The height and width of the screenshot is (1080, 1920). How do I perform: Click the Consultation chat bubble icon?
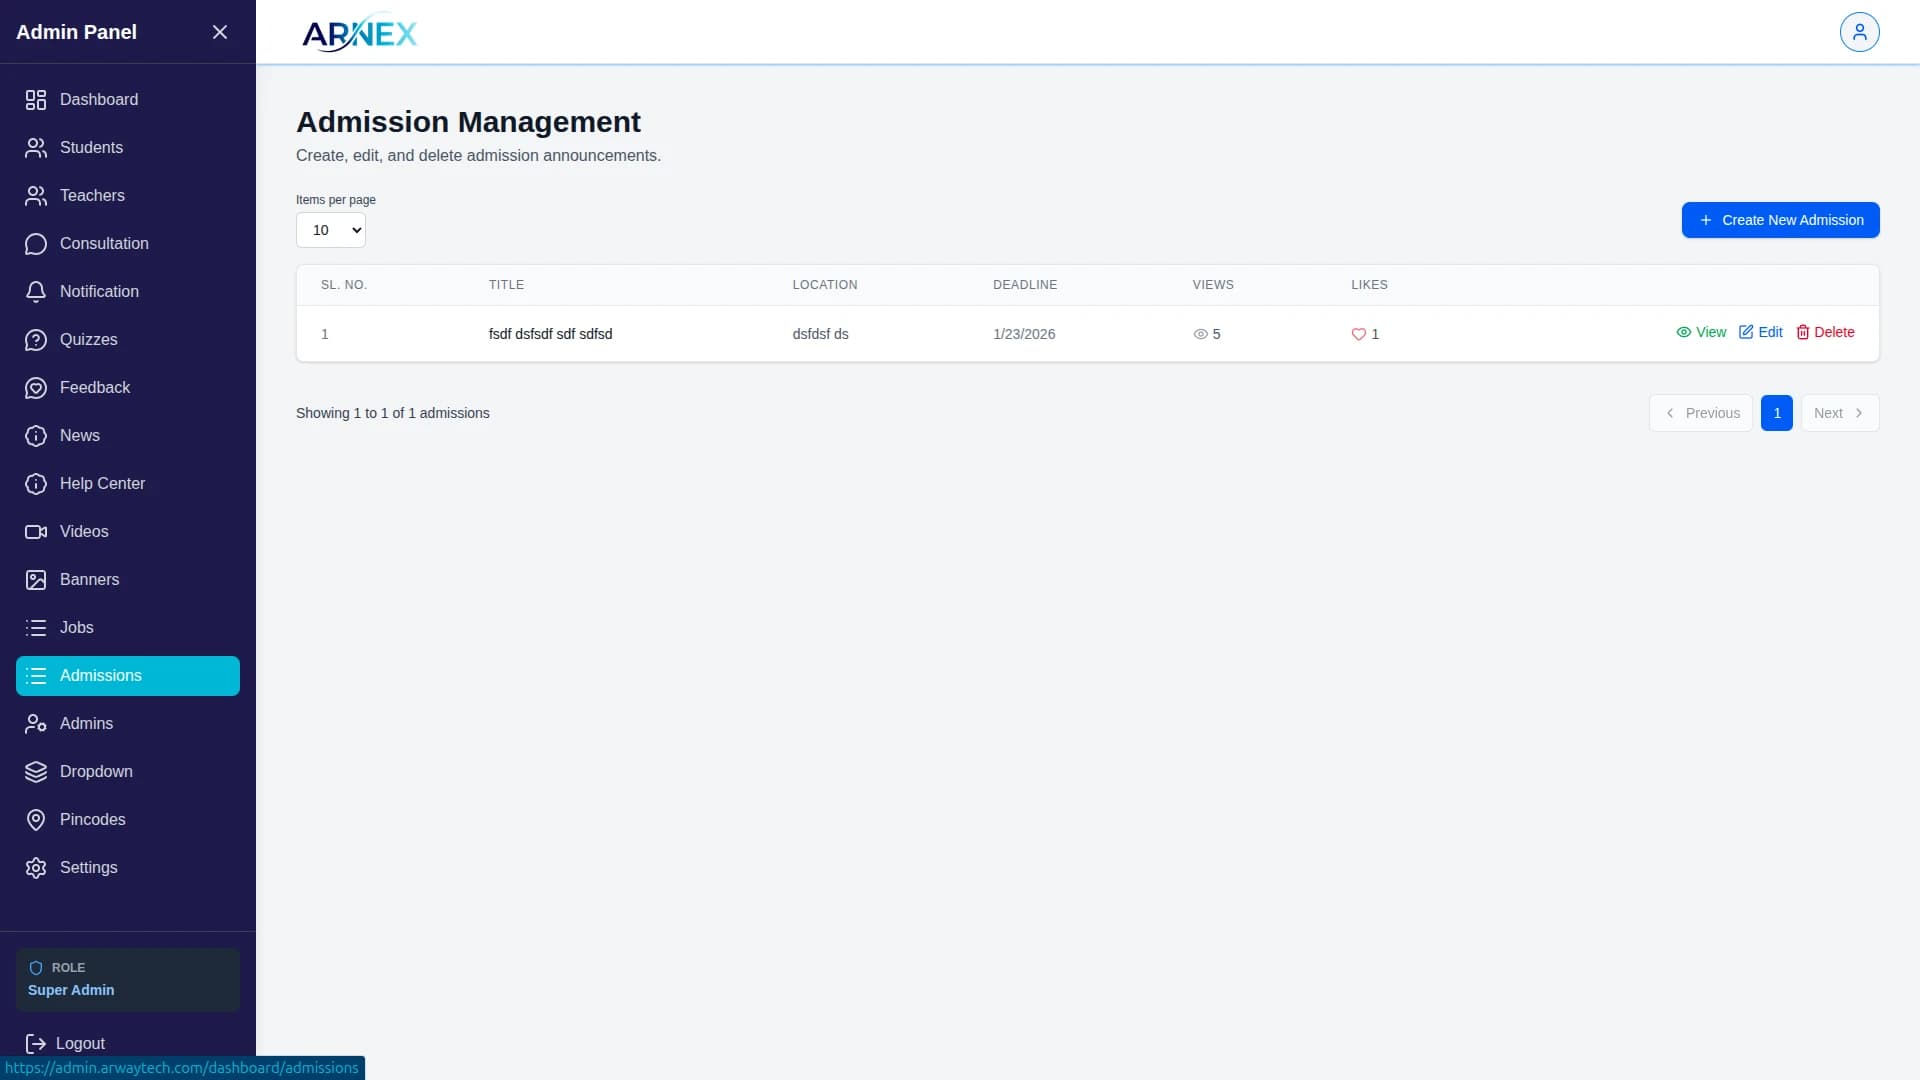pos(36,244)
